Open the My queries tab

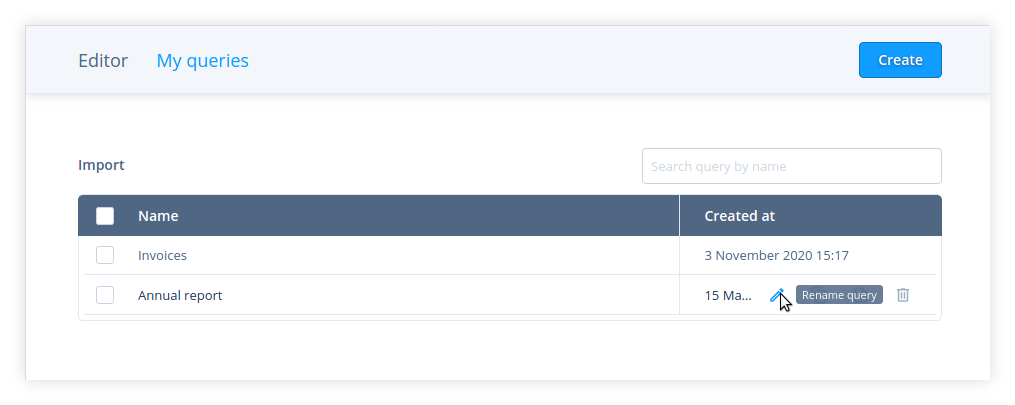pos(202,61)
